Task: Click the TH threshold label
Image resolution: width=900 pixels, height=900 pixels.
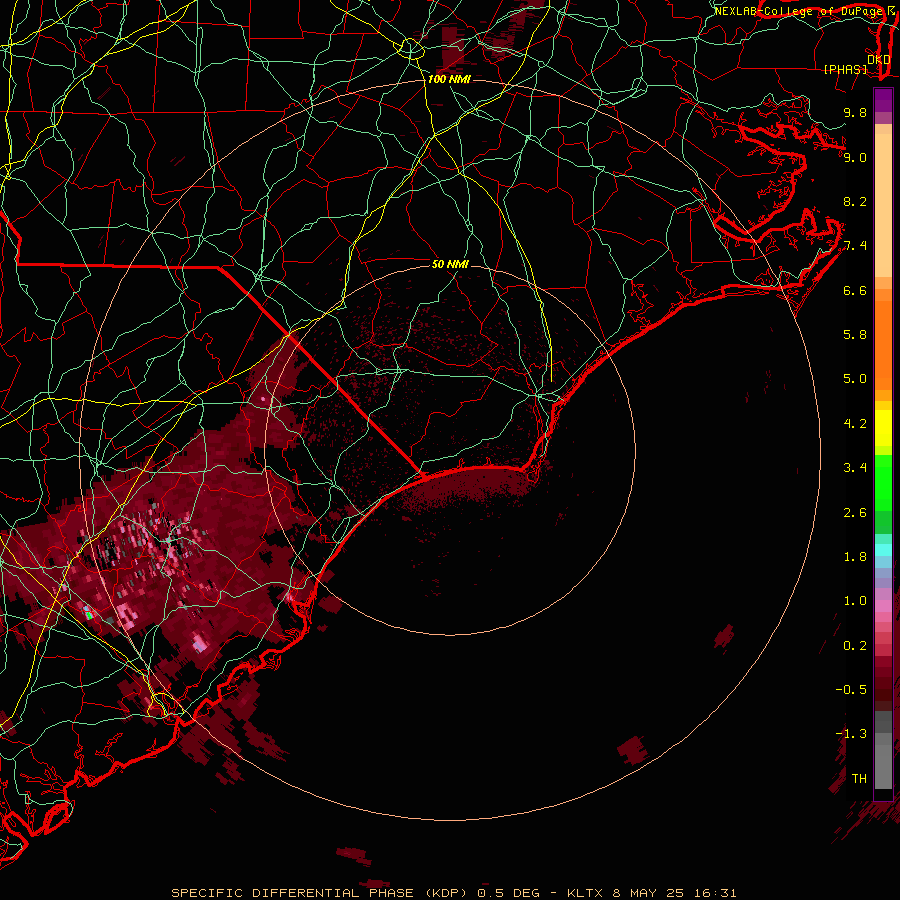Action: click(x=859, y=779)
